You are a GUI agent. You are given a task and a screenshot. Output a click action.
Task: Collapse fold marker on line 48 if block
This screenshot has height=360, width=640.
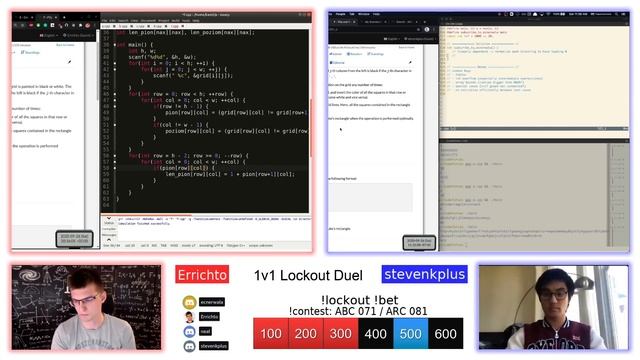click(x=115, y=106)
